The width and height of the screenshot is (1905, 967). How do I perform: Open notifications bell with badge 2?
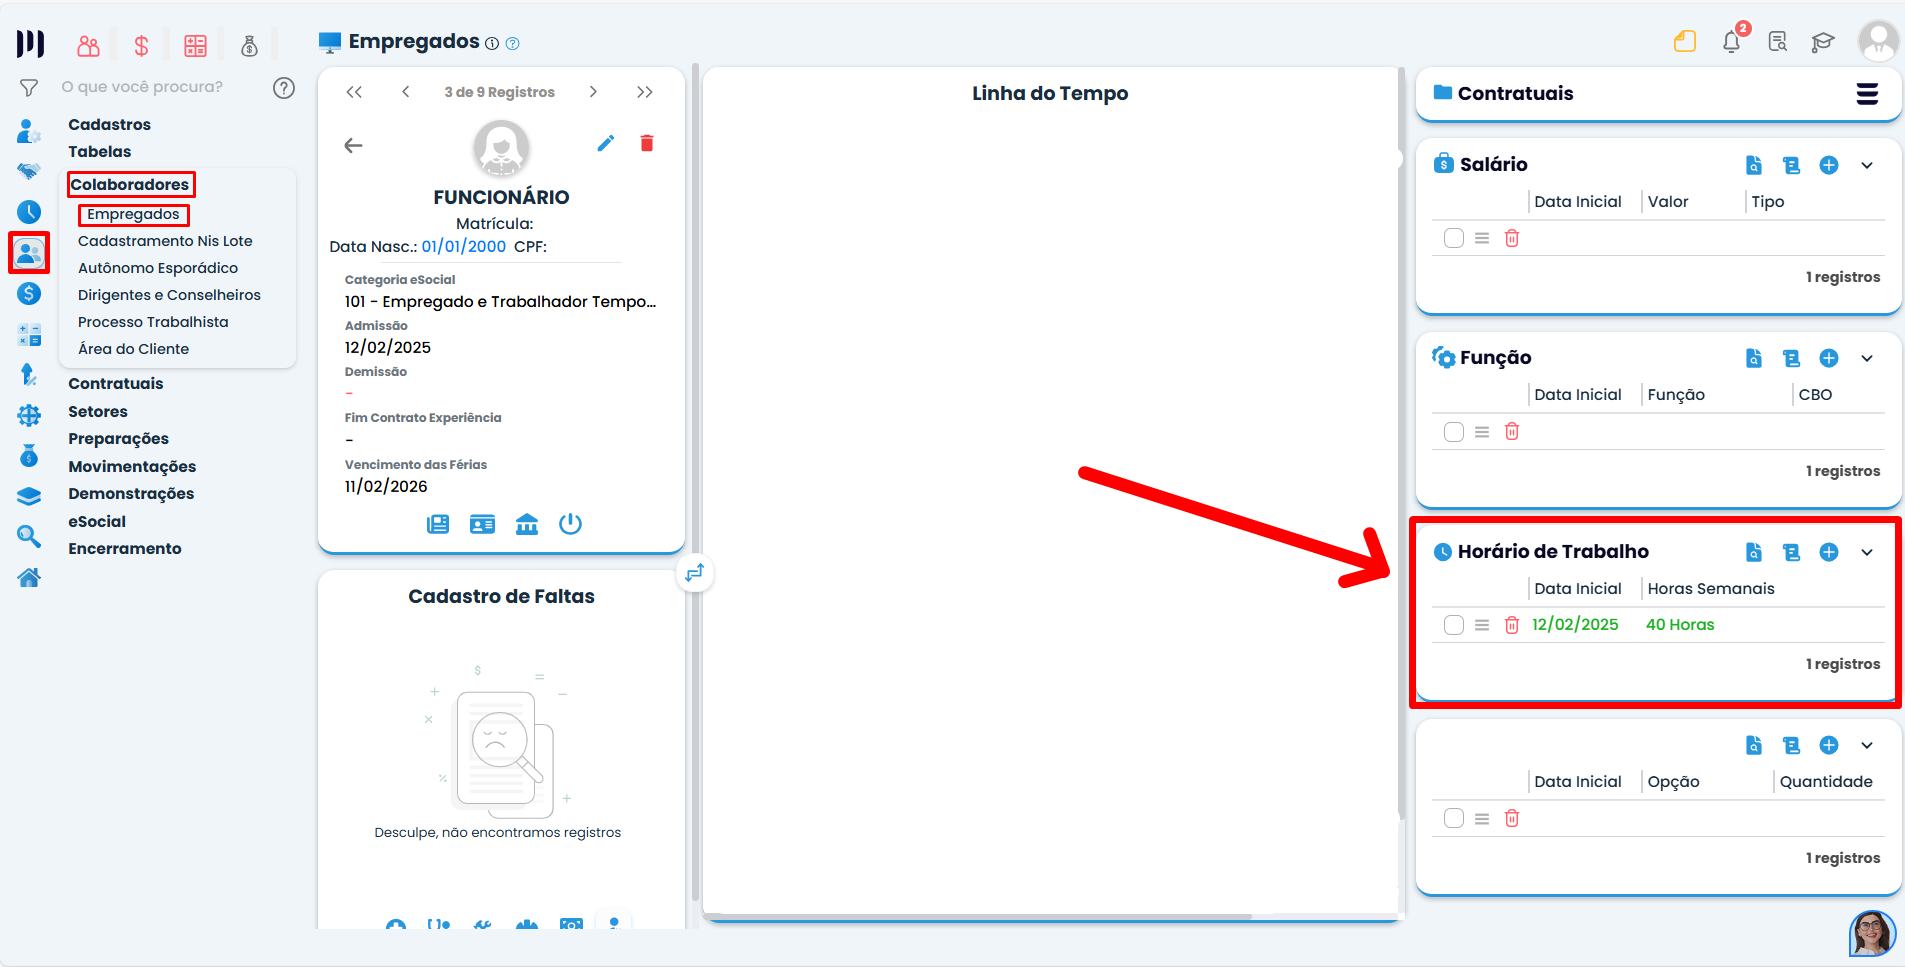pyautogui.click(x=1732, y=41)
